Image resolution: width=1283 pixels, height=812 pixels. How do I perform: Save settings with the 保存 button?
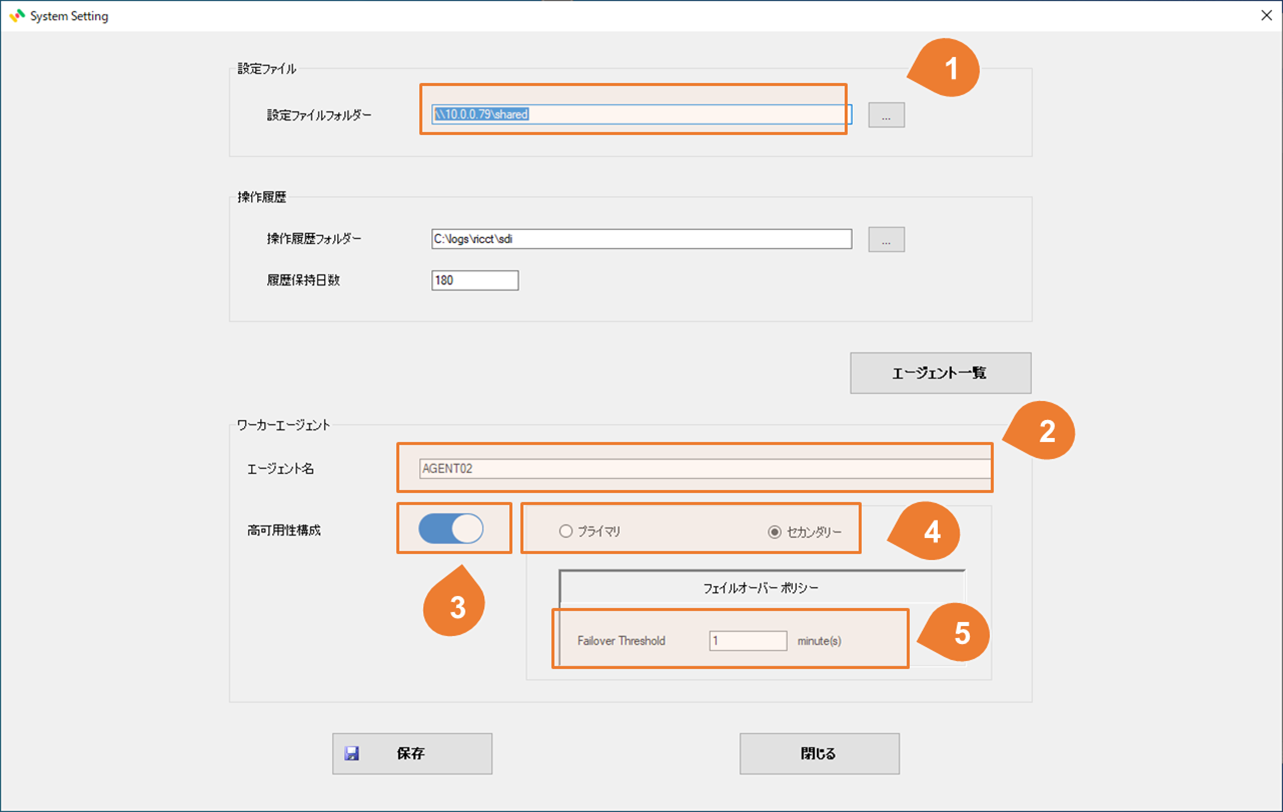coord(412,754)
